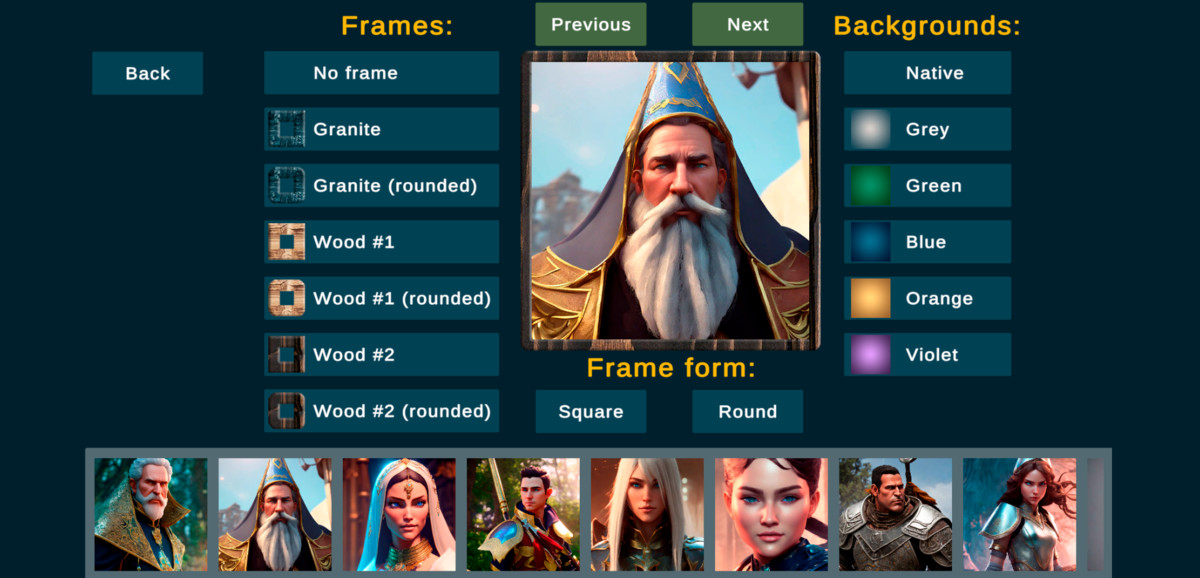Image resolution: width=1200 pixels, height=578 pixels.
Task: Set frame form to Square
Action: [591, 411]
